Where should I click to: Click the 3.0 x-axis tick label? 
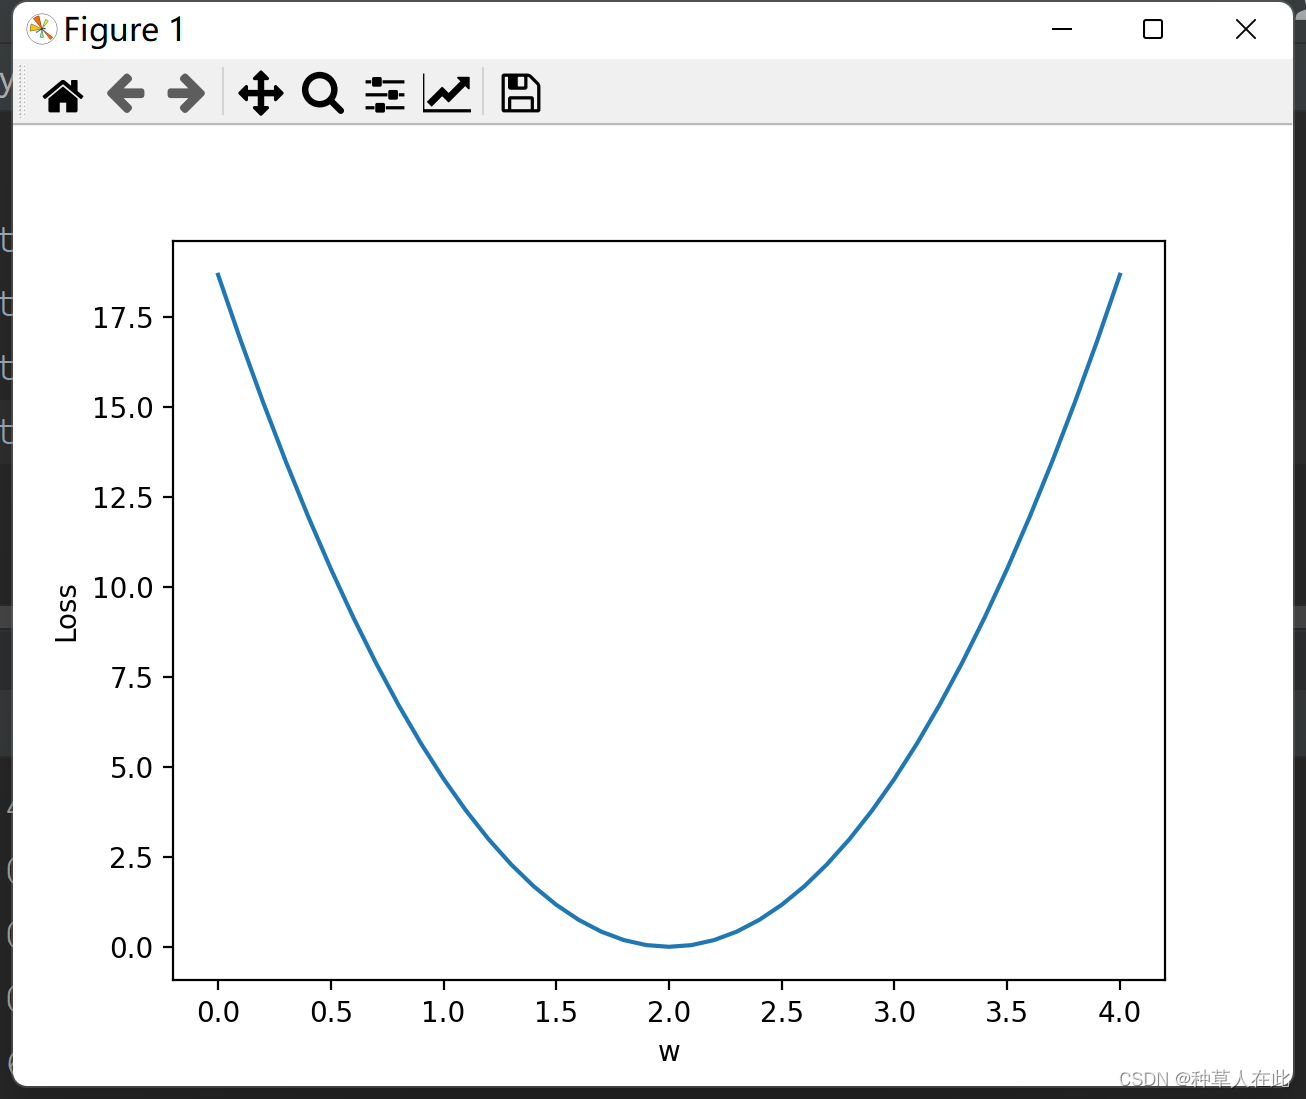894,1012
